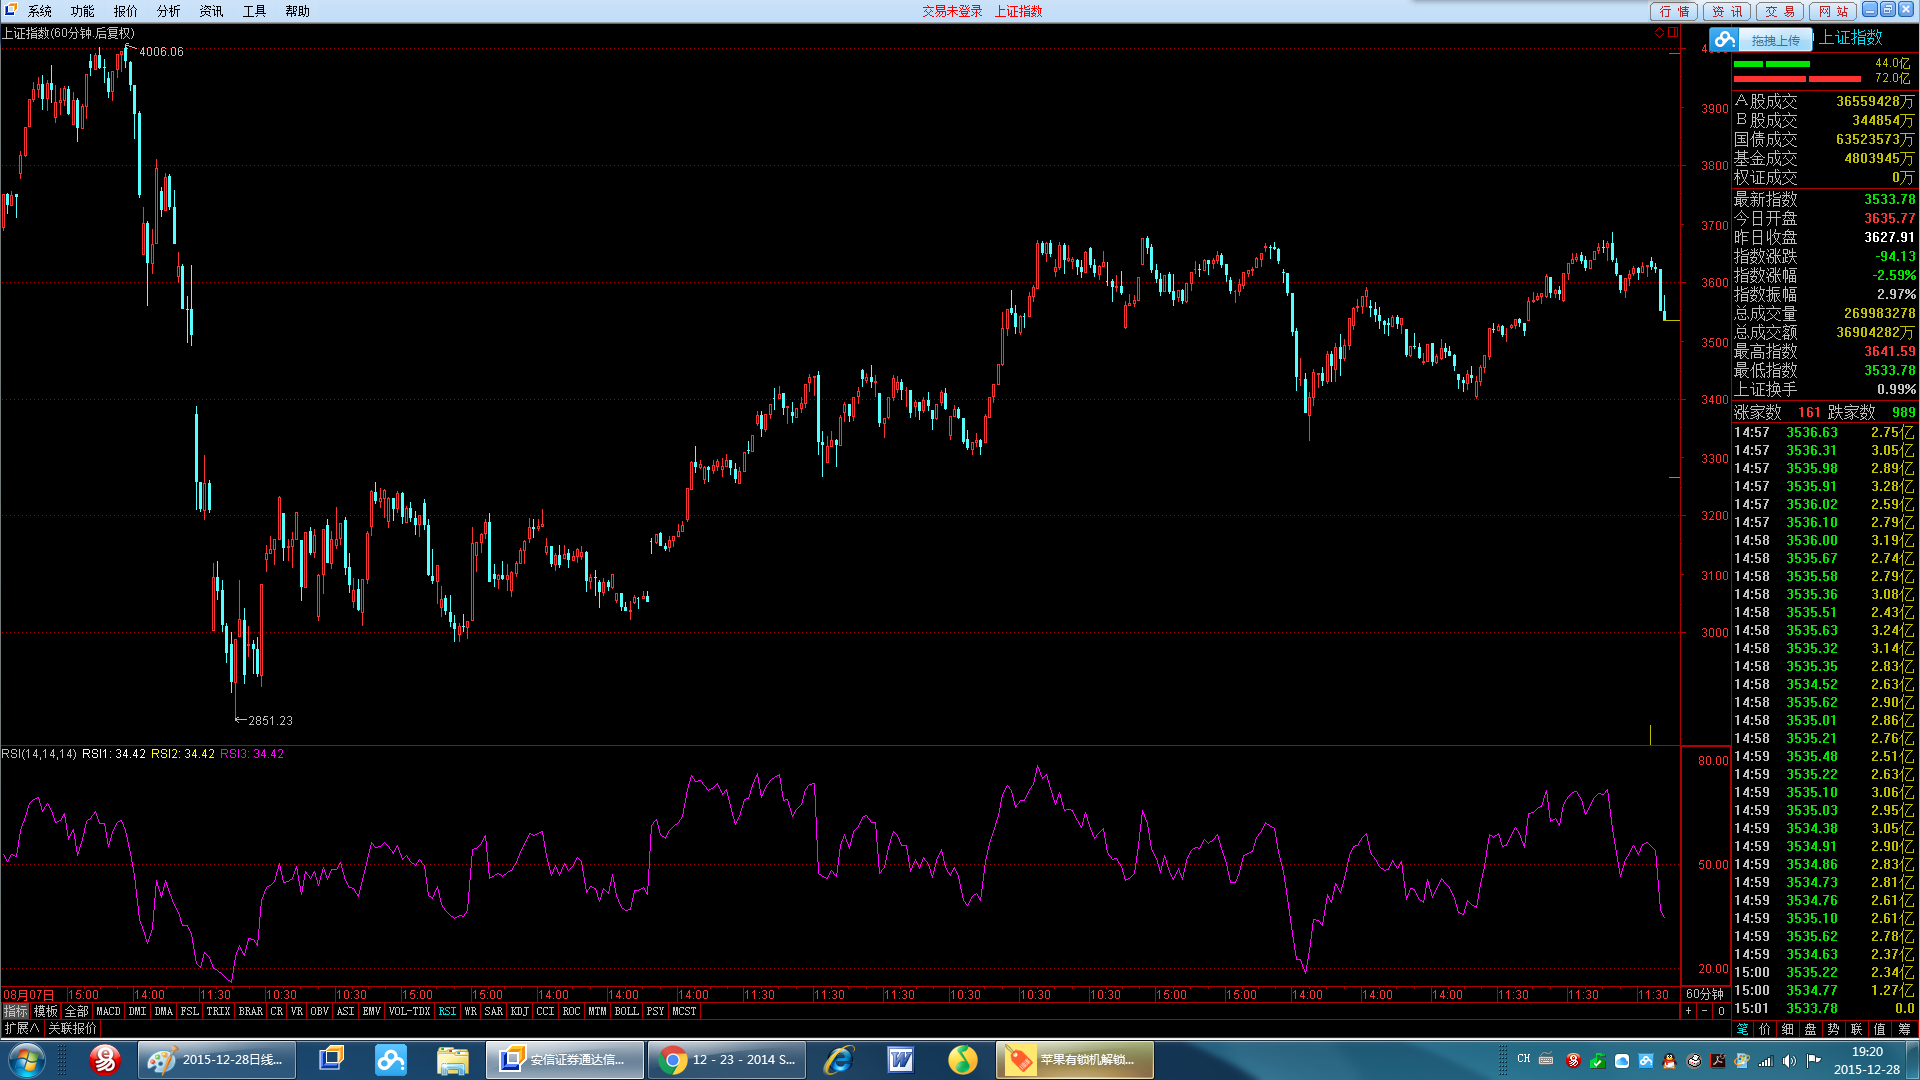This screenshot has width=1920, height=1080.
Task: Switch indicator to CR
Action: click(277, 1011)
